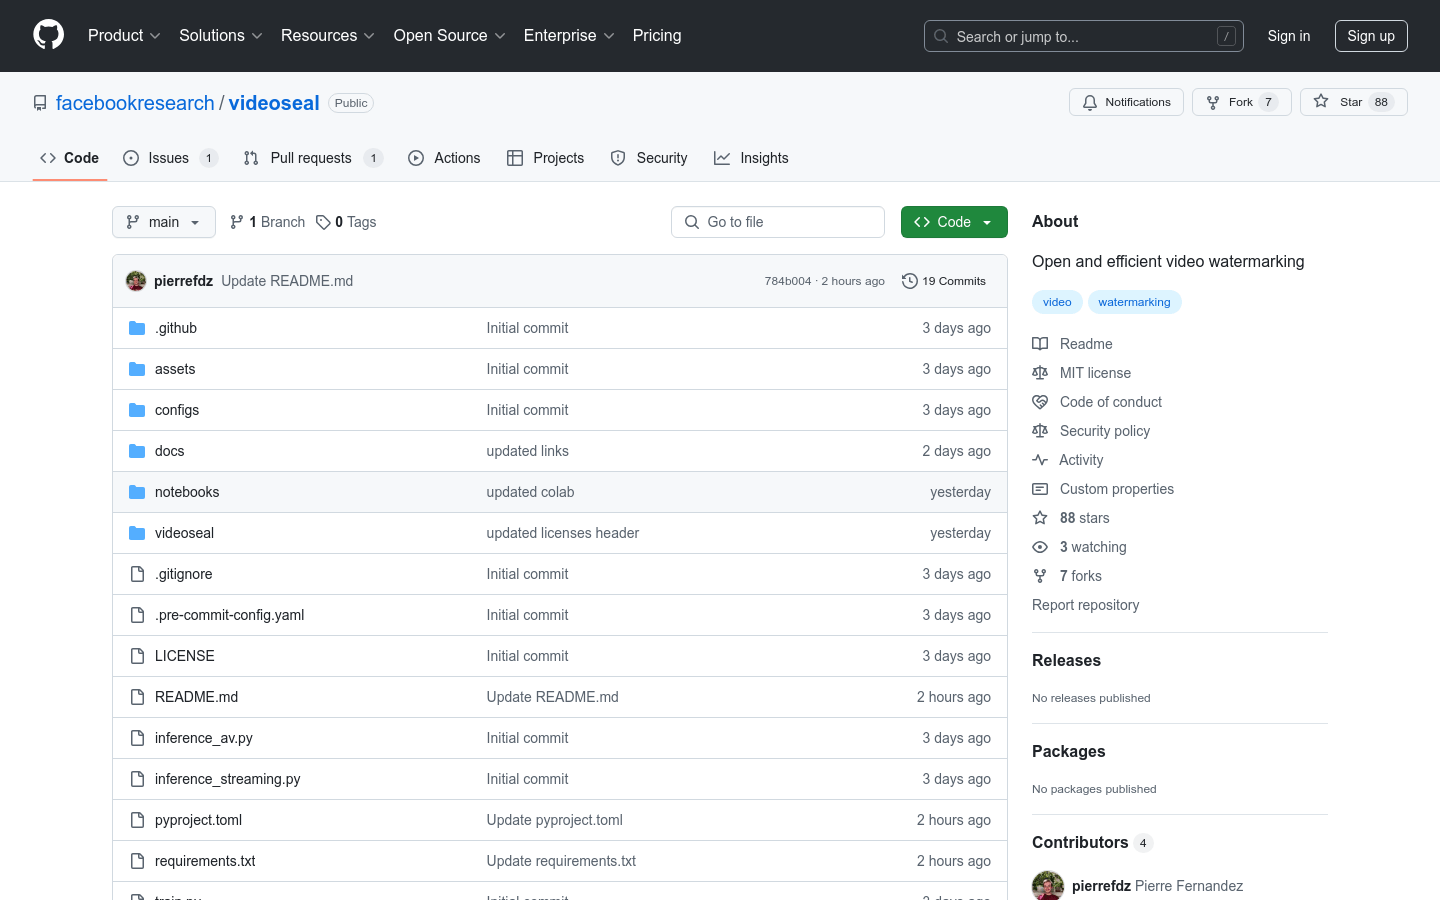Click the folder icon for .github
The width and height of the screenshot is (1440, 900).
click(x=137, y=328)
